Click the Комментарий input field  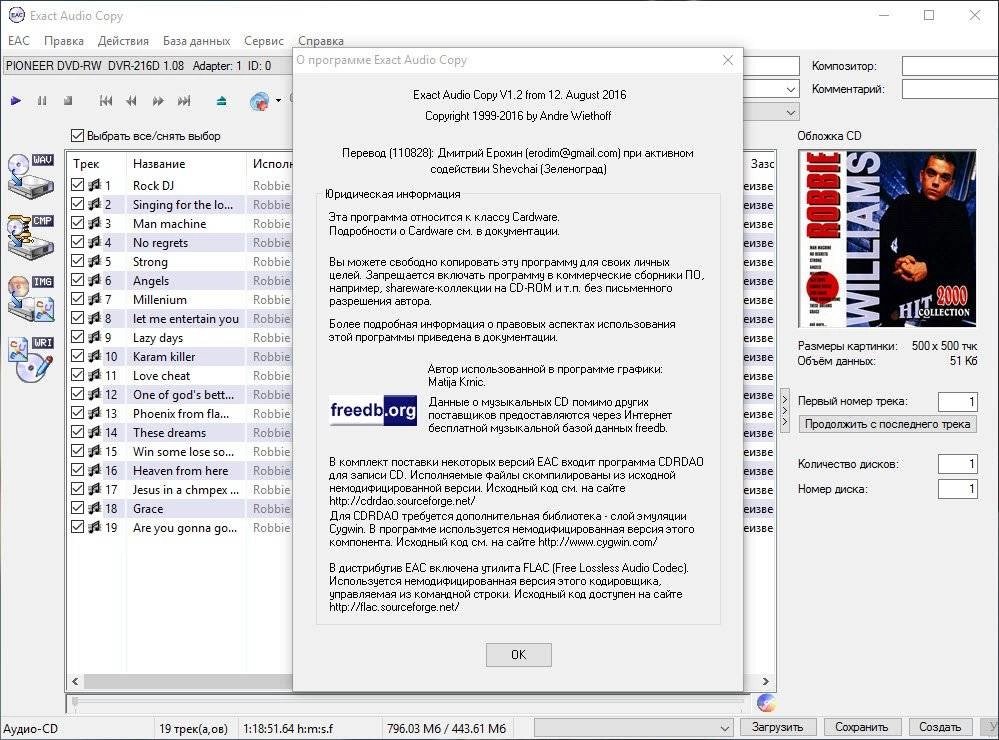(x=951, y=89)
